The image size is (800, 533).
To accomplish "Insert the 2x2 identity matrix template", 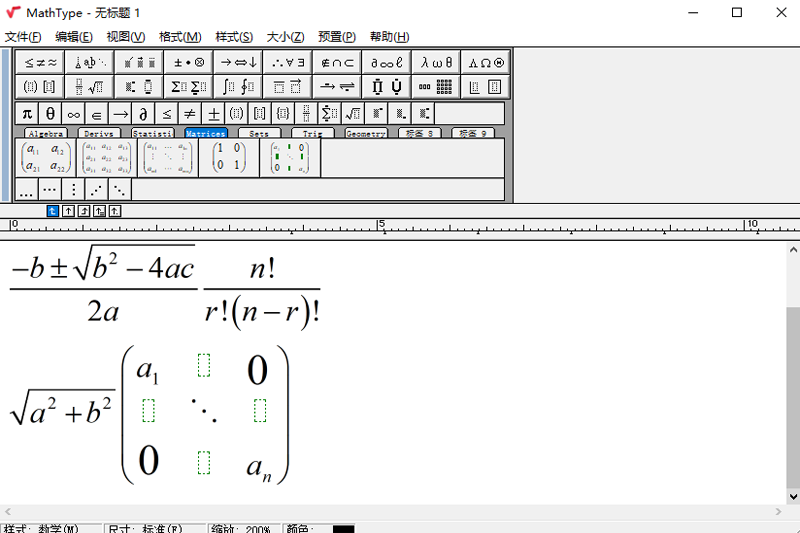I will pos(228,158).
